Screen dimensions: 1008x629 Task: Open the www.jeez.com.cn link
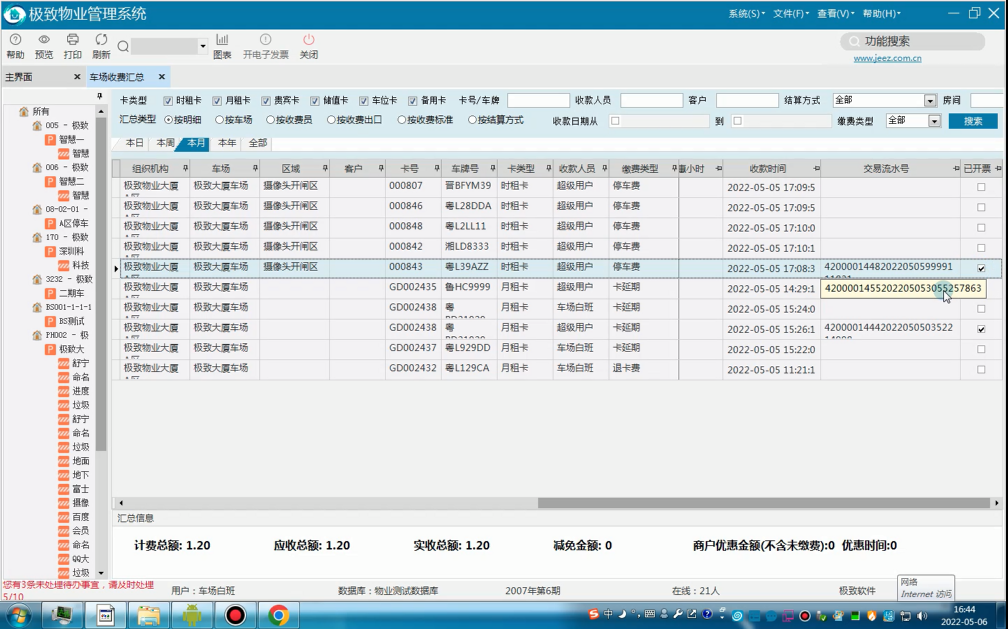click(x=887, y=58)
